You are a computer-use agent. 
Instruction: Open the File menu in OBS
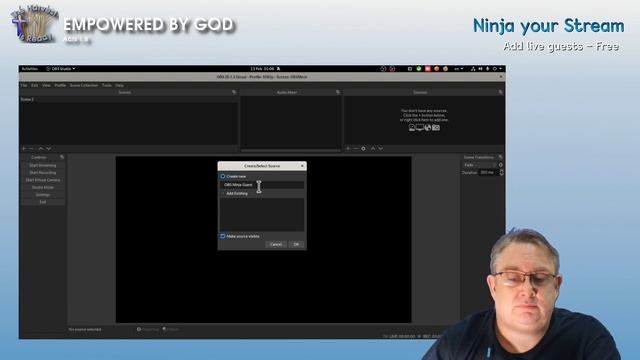tap(24, 86)
